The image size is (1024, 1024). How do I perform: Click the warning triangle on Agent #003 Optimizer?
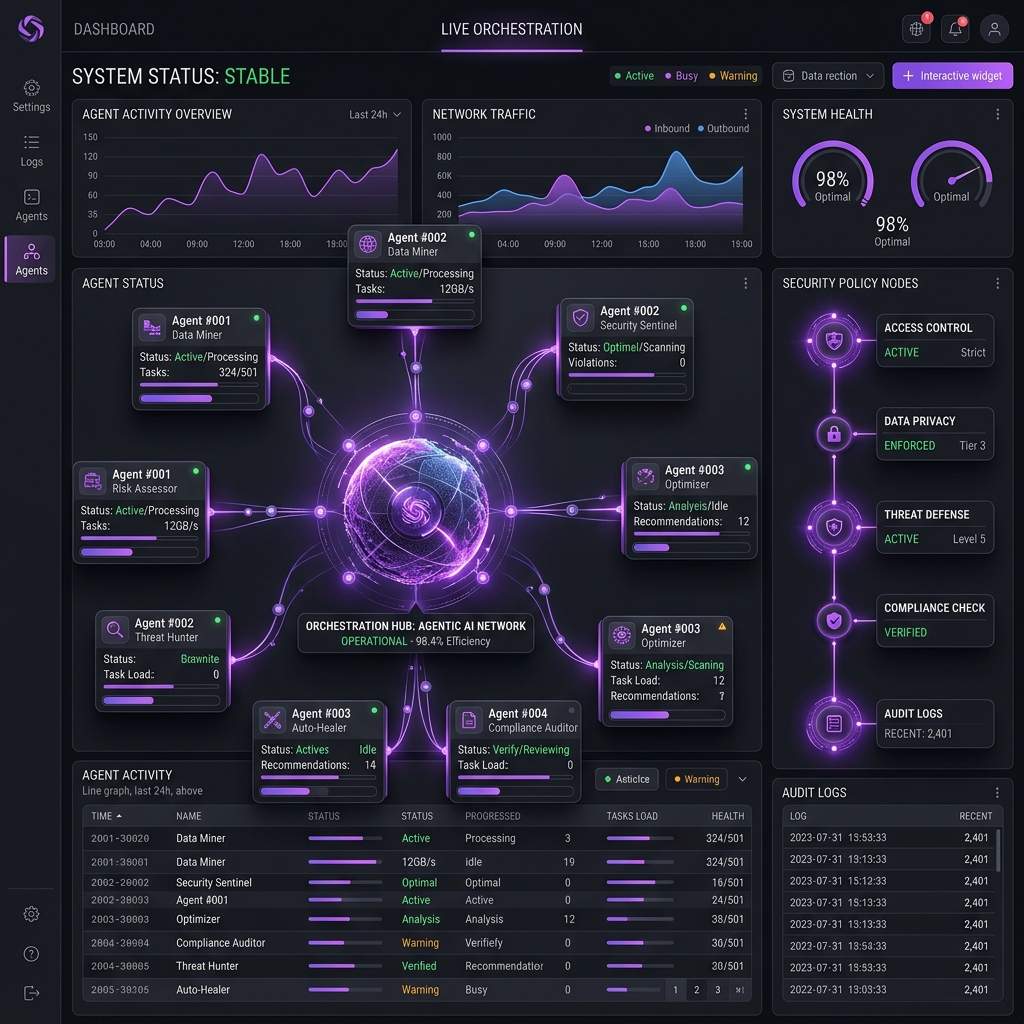pos(722,626)
